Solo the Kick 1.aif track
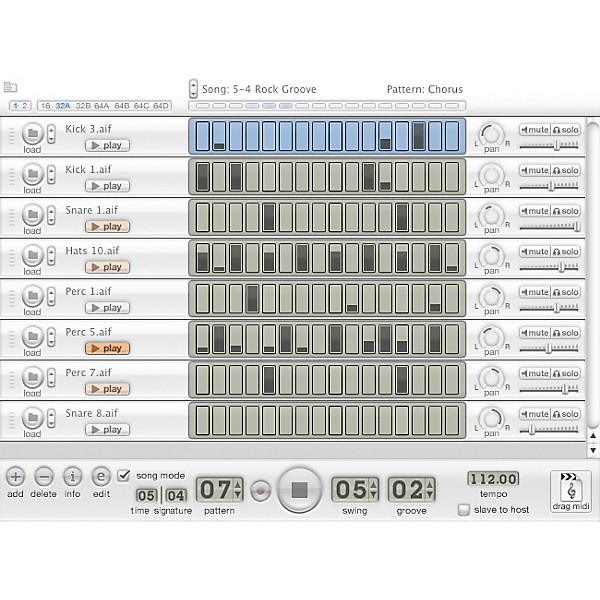 pyautogui.click(x=566, y=171)
